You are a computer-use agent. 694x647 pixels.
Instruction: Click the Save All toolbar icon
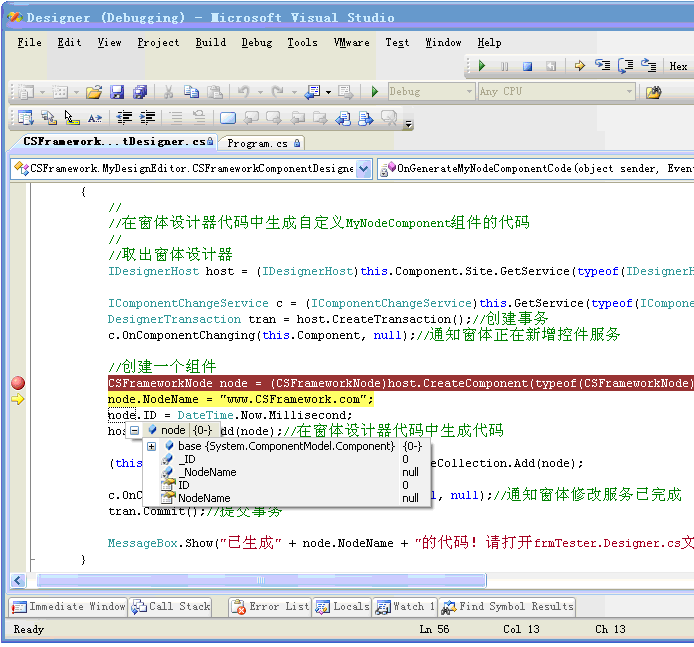(x=140, y=92)
